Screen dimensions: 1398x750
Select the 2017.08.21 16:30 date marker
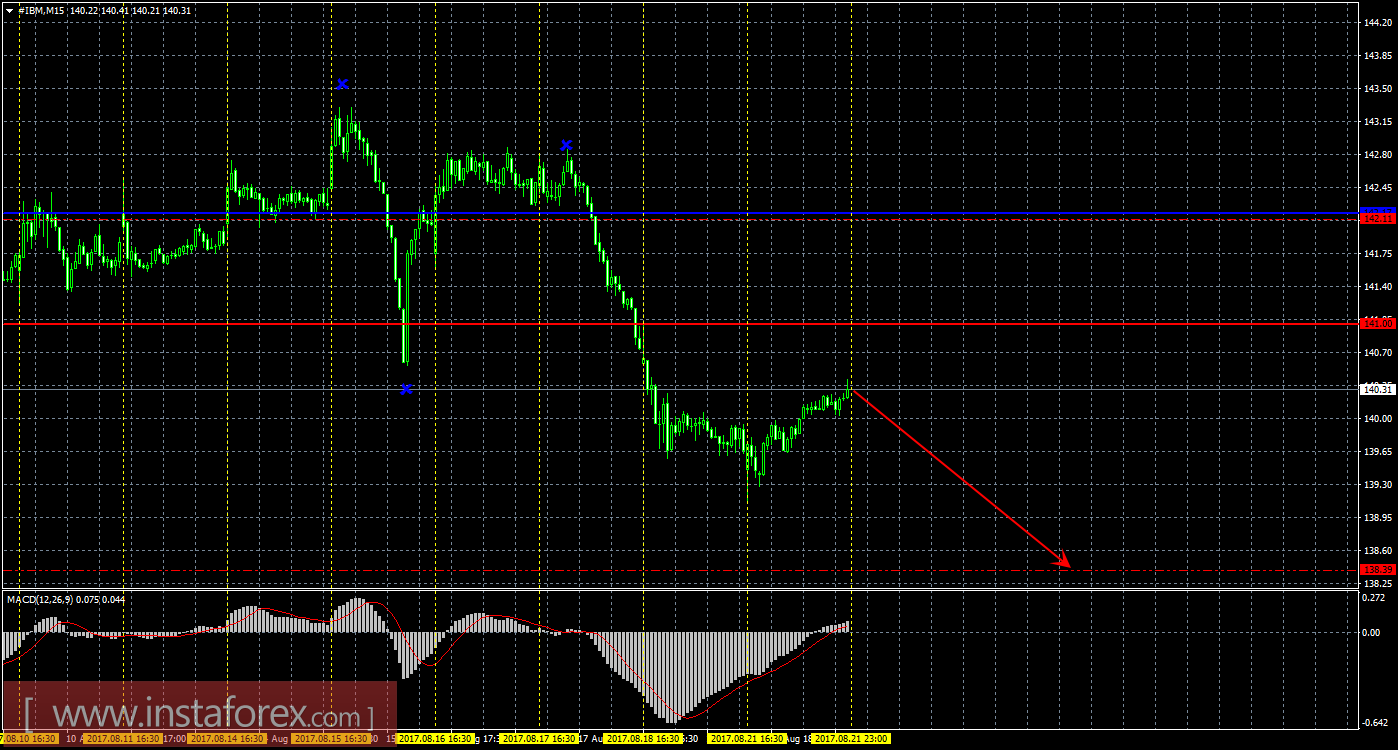[x=747, y=739]
